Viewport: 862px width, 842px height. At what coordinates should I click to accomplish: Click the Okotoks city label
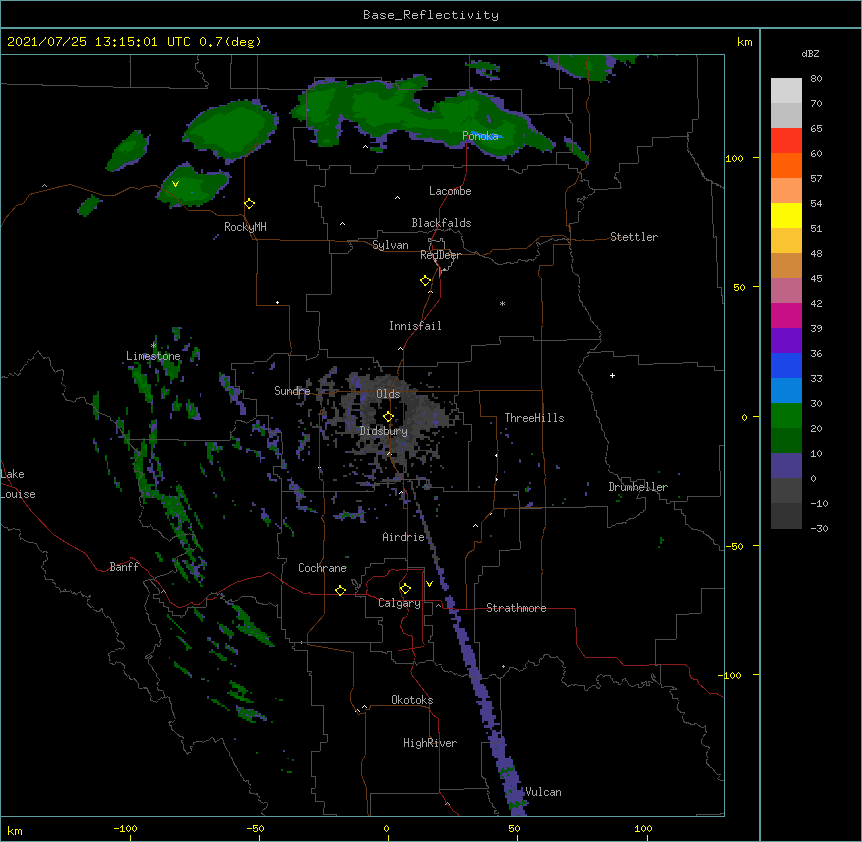tap(412, 700)
